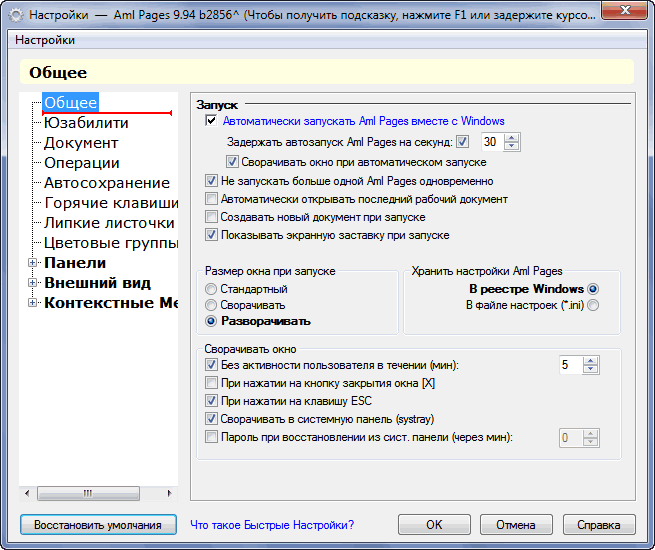The image size is (655, 550).
Task: Toggle auto-start Aml Pages with Windows
Action: click(x=211, y=121)
